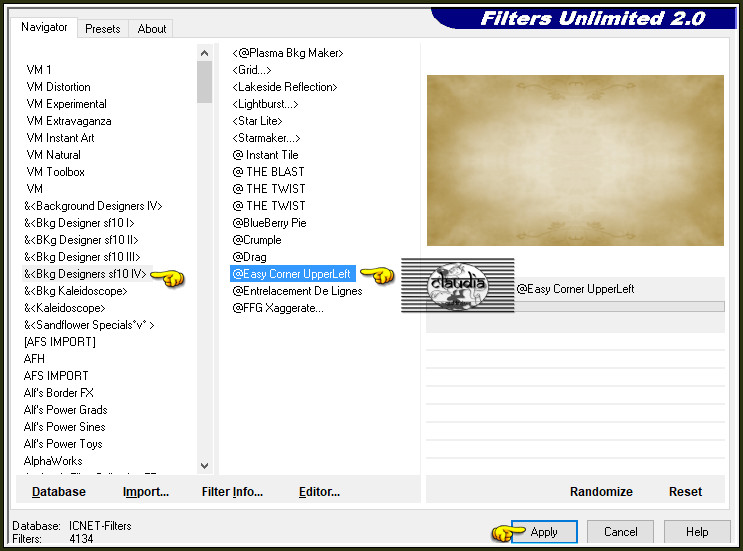This screenshot has height=551, width=743.
Task: Choose <Lightburst...> filter
Action: [265, 104]
